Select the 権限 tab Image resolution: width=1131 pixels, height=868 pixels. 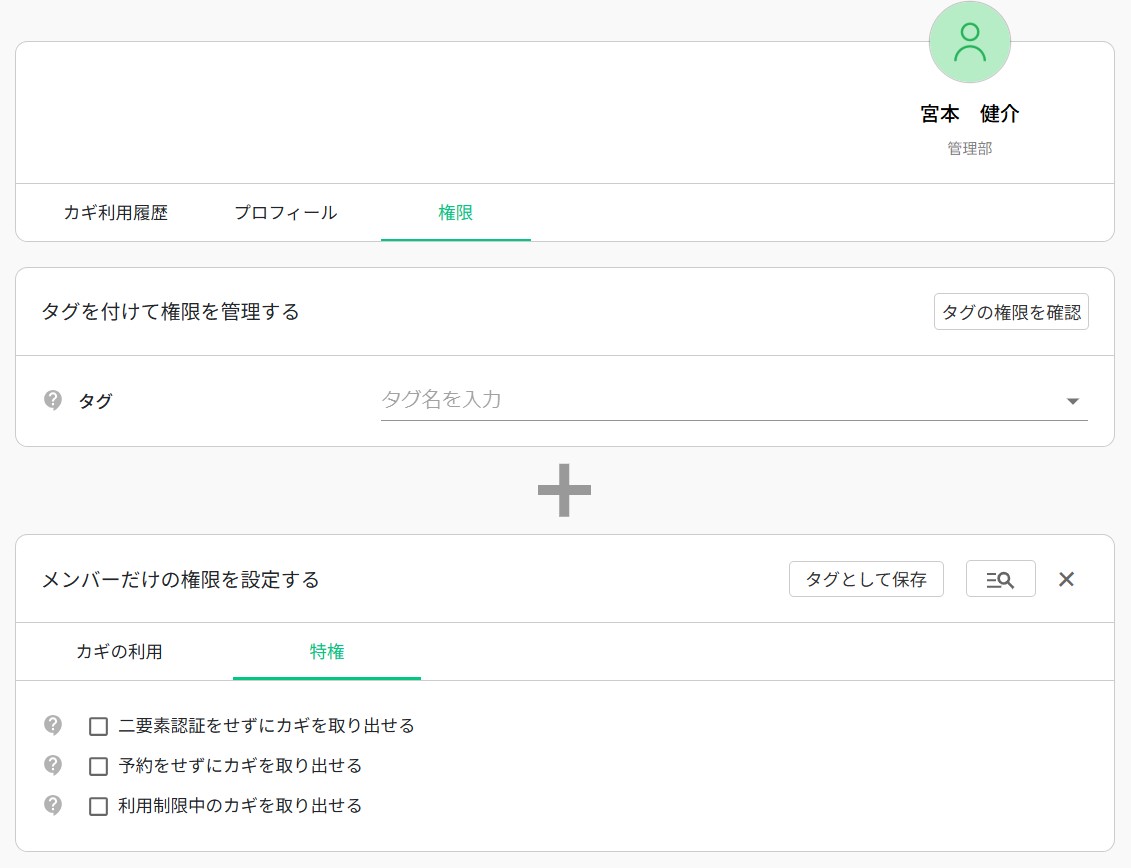pos(455,213)
